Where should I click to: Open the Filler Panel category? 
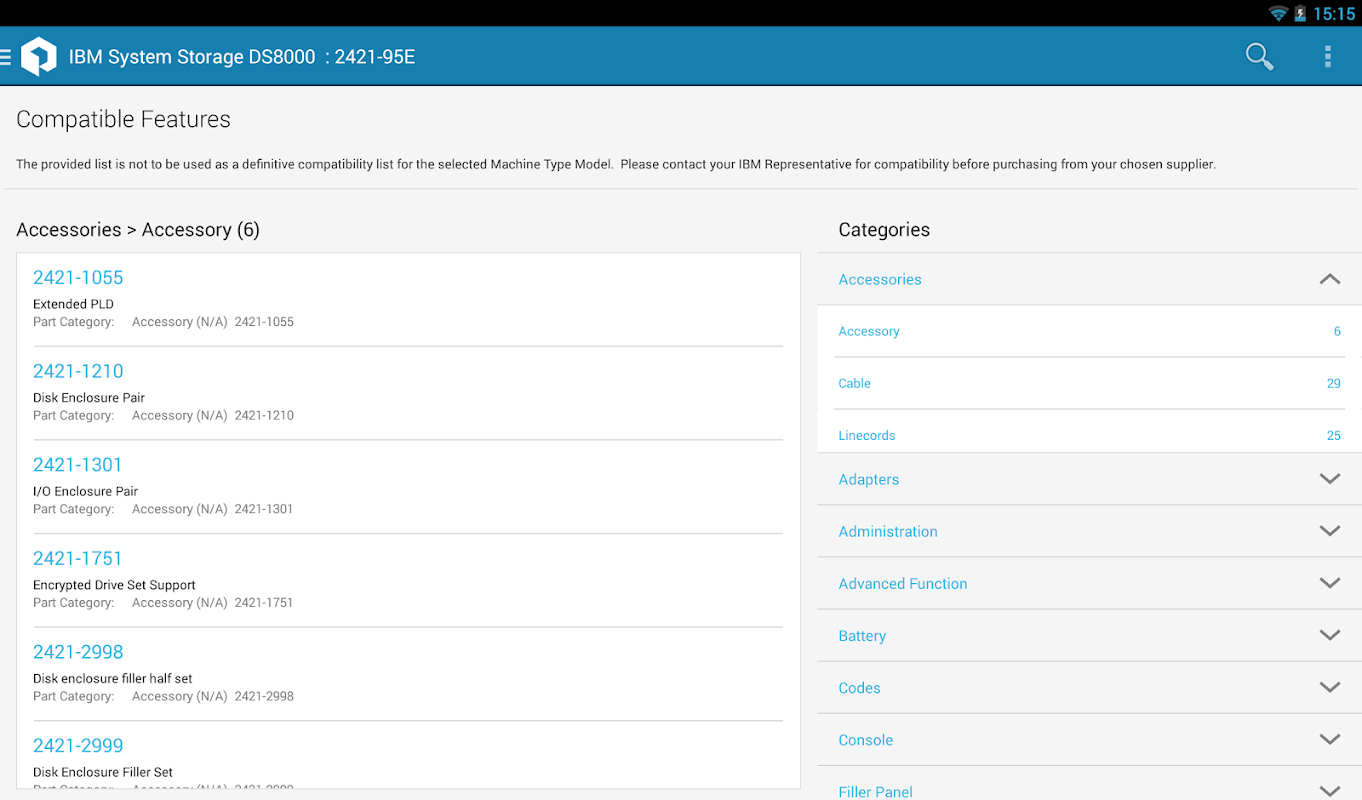click(1089, 783)
